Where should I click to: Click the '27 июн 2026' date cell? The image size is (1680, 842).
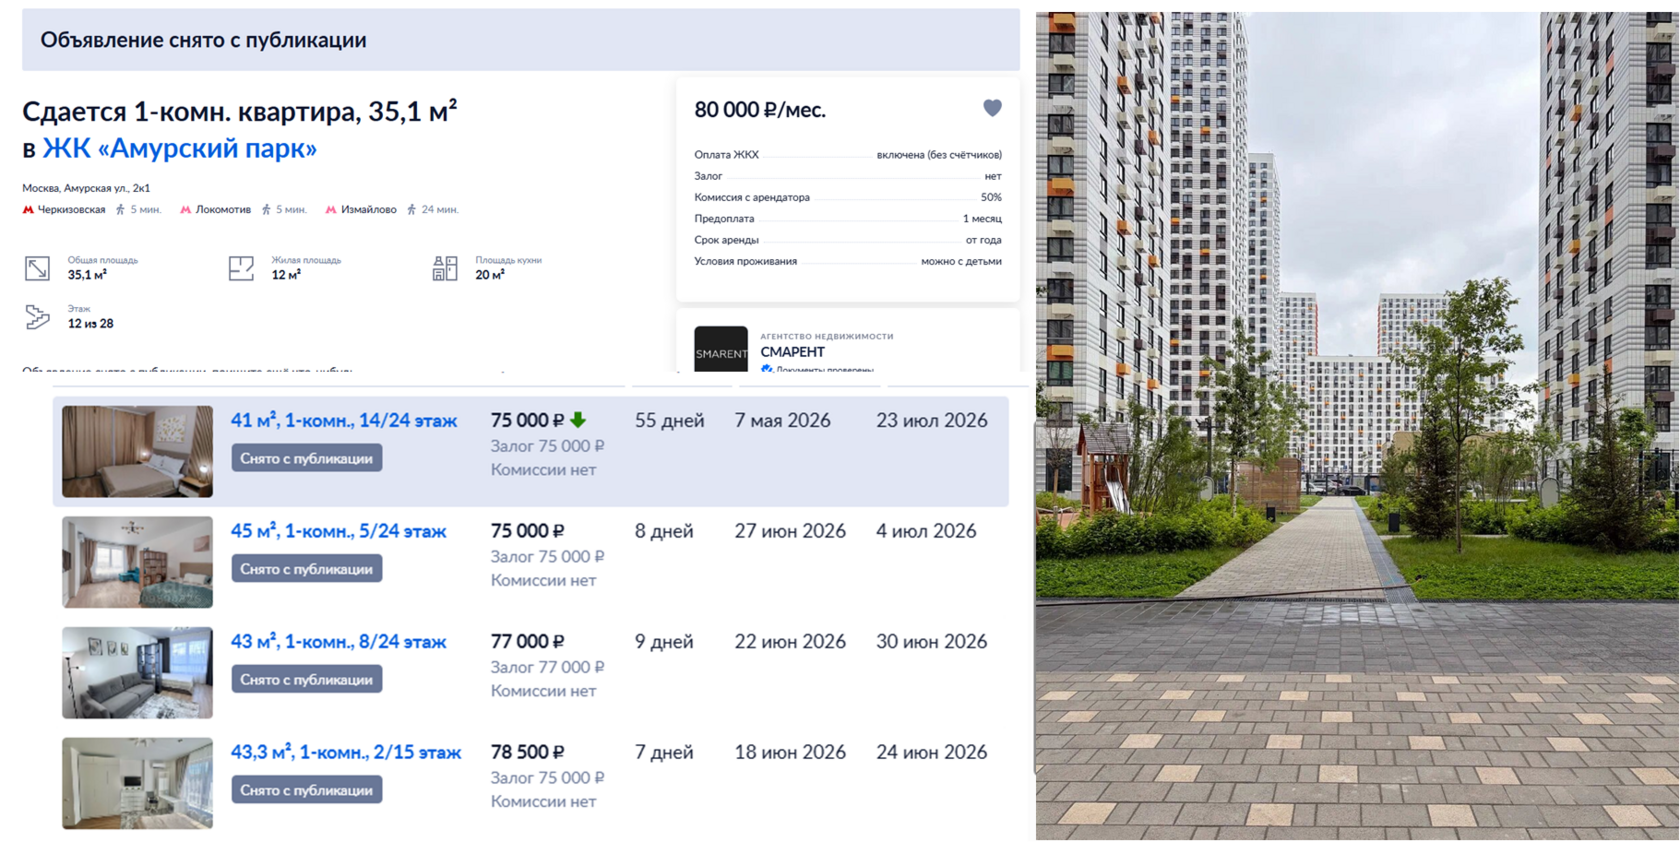pyautogui.click(x=790, y=531)
